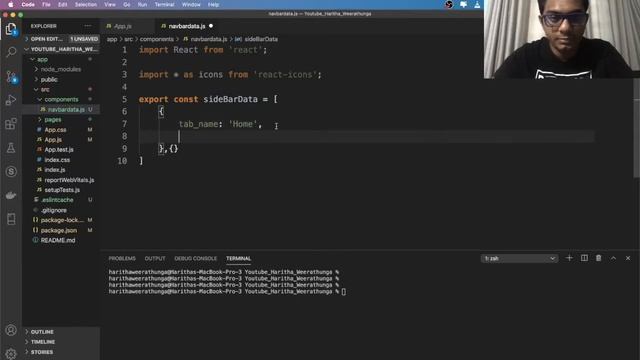Viewport: 640px width, 360px height.
Task: Open the Manage gear icon
Action: pos(11,353)
